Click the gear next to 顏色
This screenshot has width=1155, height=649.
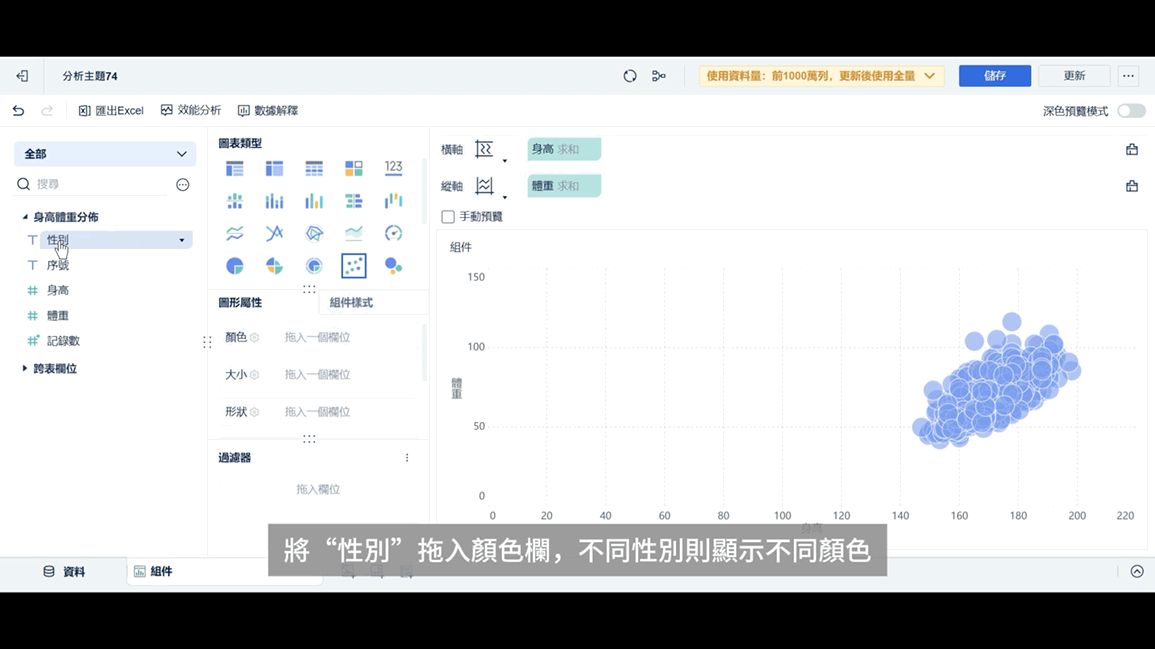tap(254, 337)
